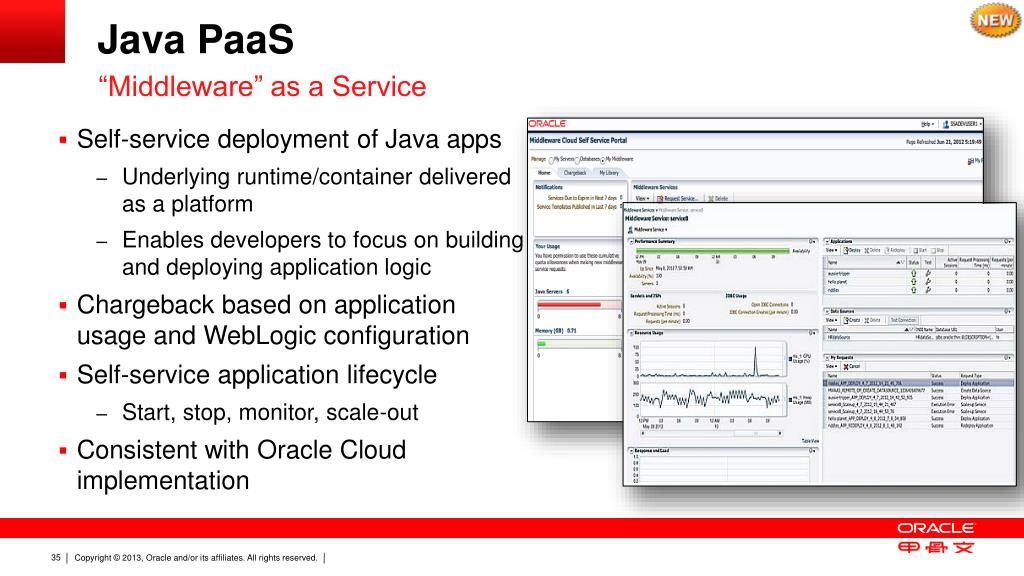Collapse the Performance Summary panel
This screenshot has width=1024, height=576.
(x=631, y=242)
